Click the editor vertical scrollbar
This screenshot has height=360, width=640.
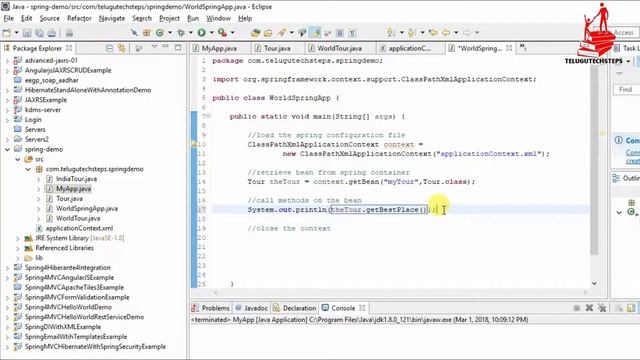[594, 159]
